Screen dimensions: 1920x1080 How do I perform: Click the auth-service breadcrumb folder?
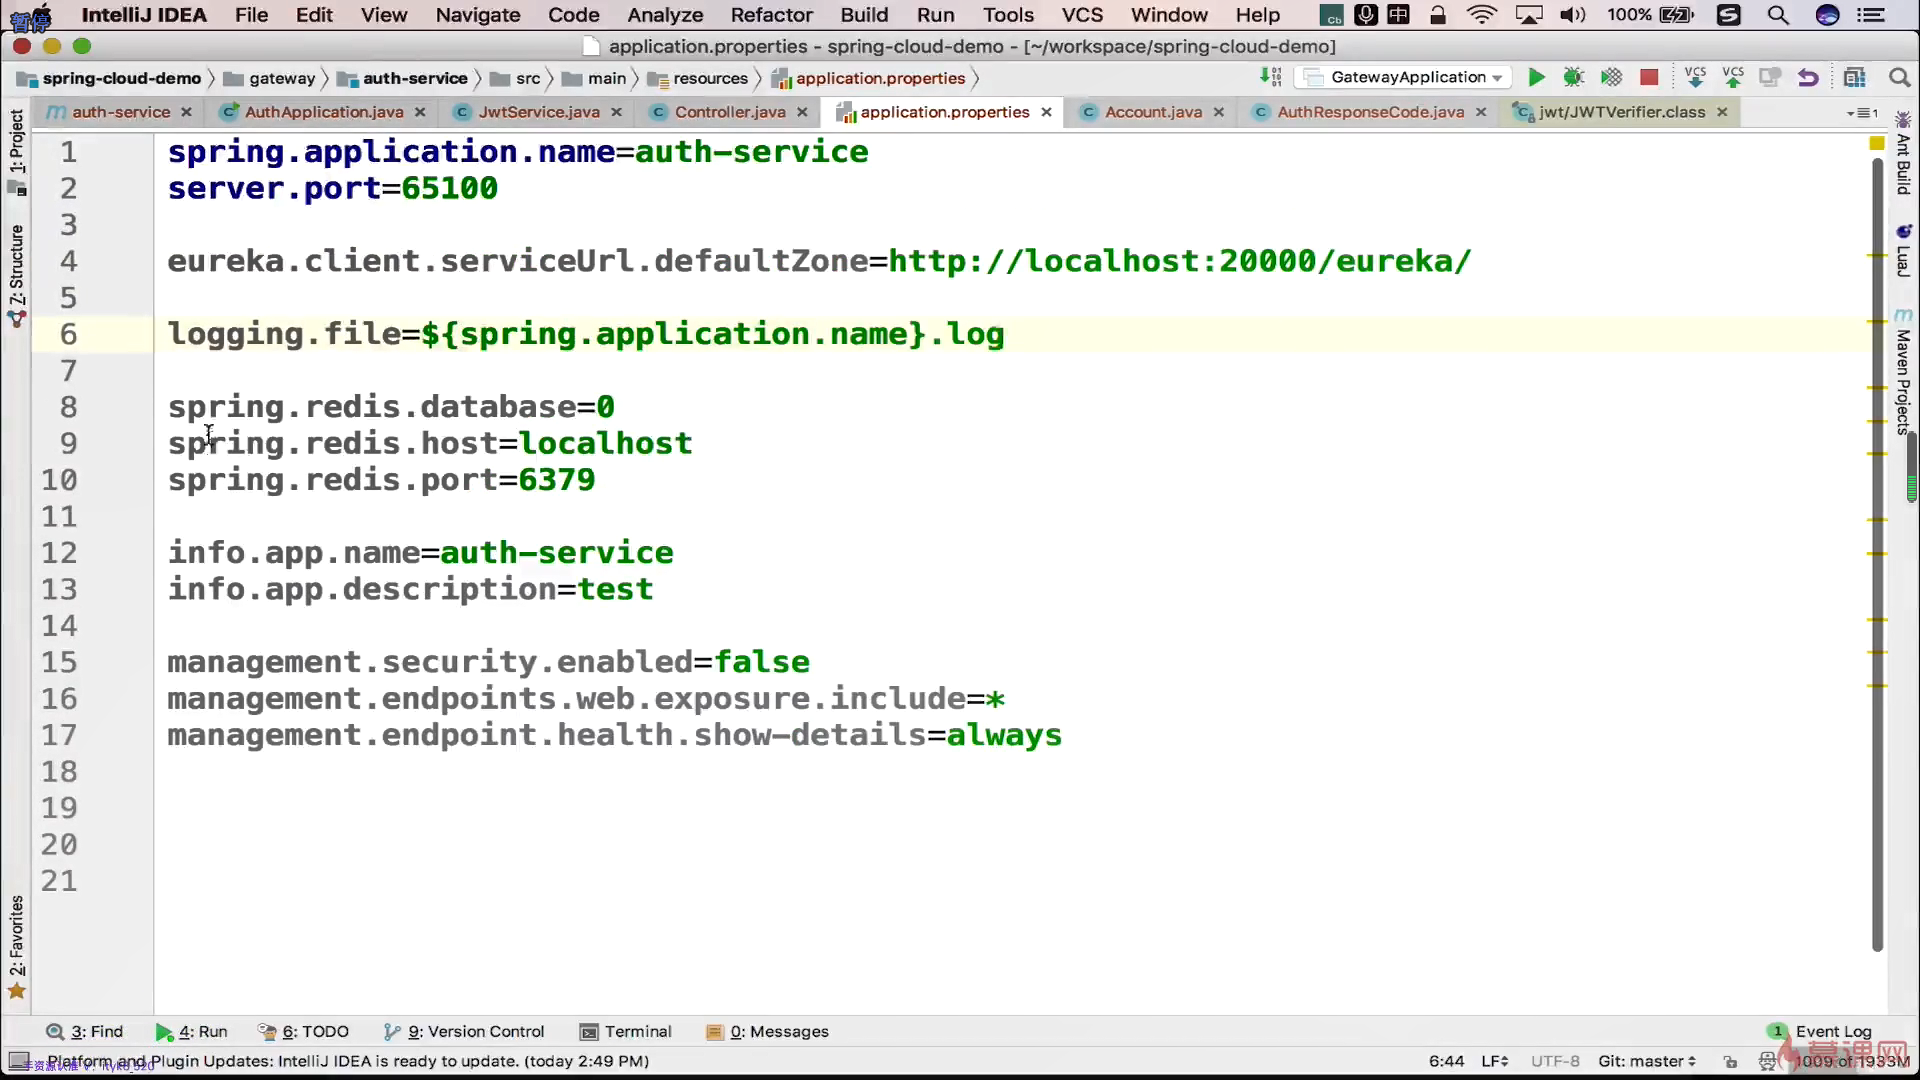(x=414, y=78)
